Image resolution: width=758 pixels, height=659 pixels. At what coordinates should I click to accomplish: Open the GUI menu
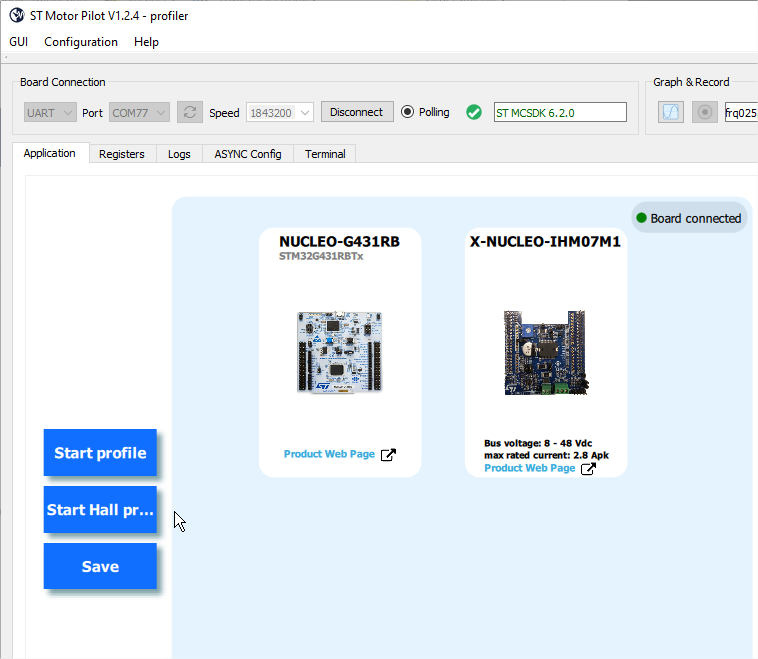18,42
